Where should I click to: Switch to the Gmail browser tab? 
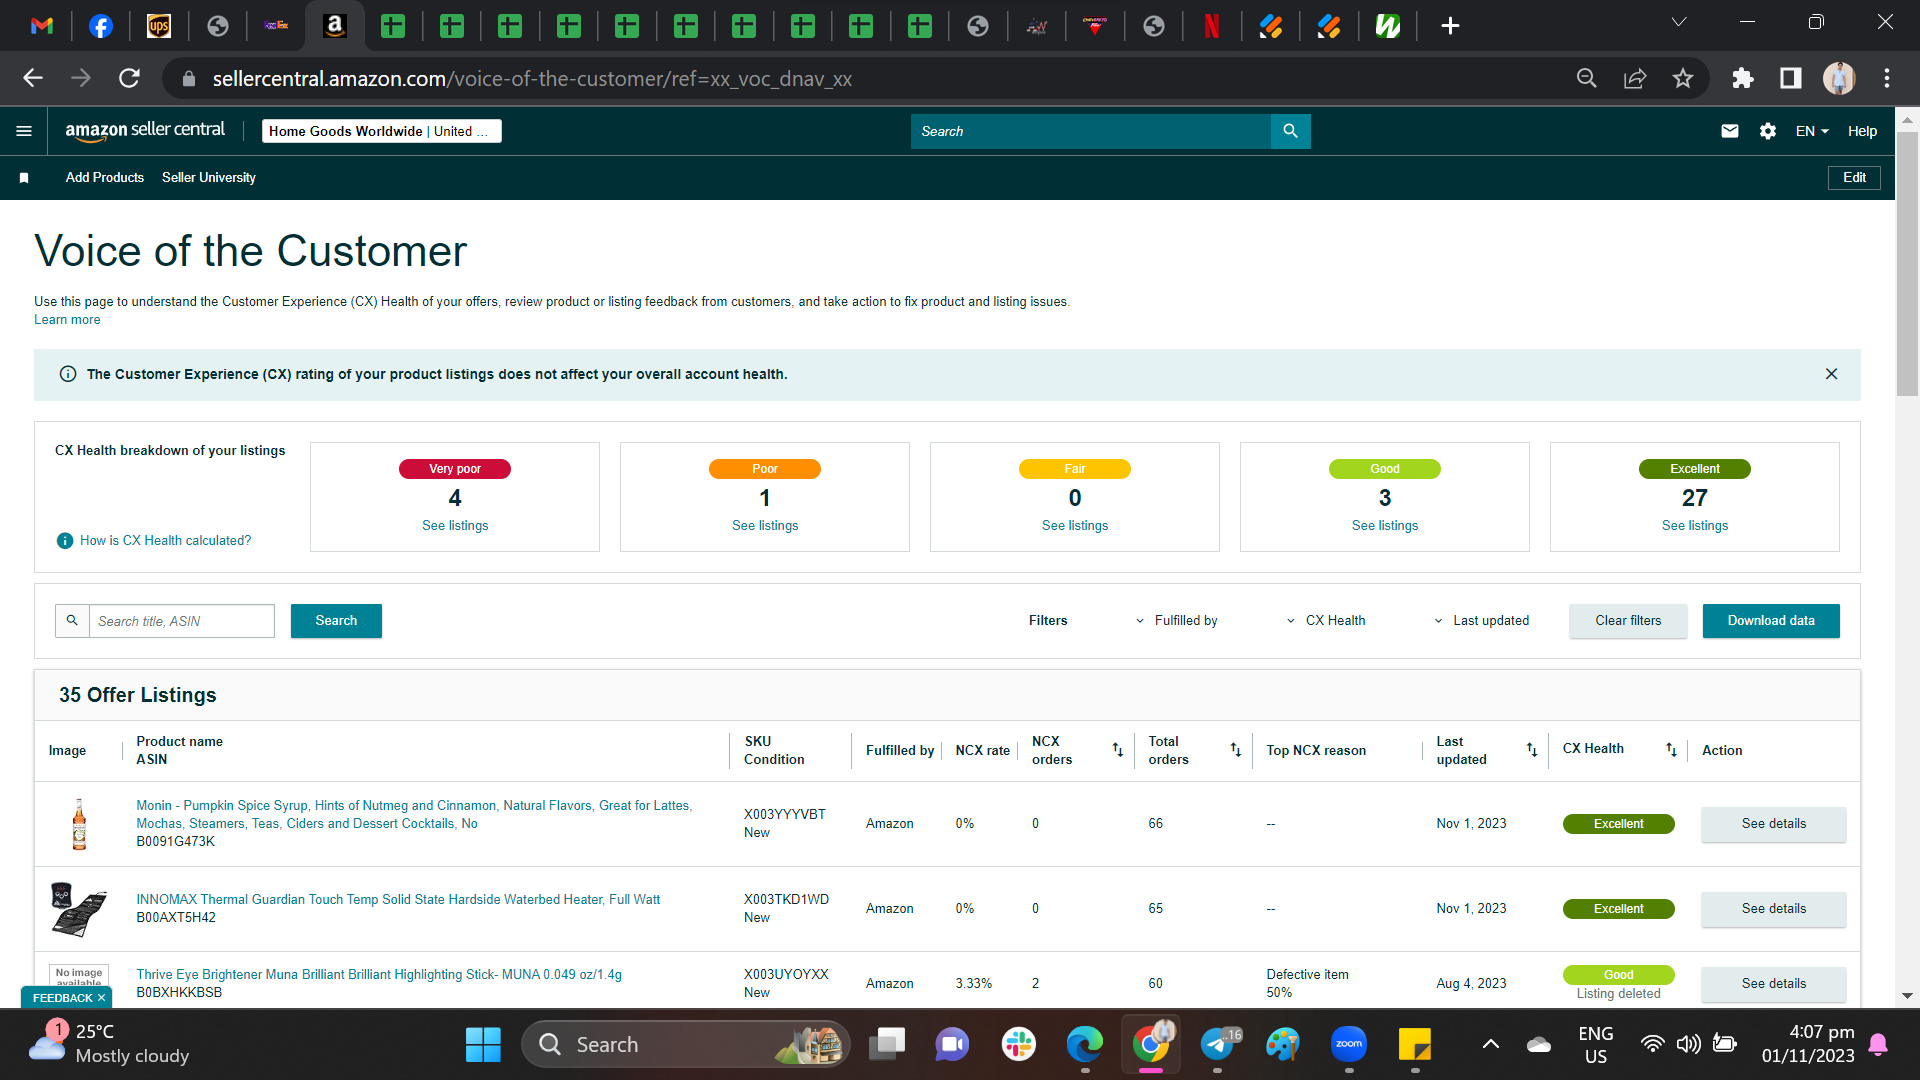click(x=42, y=26)
